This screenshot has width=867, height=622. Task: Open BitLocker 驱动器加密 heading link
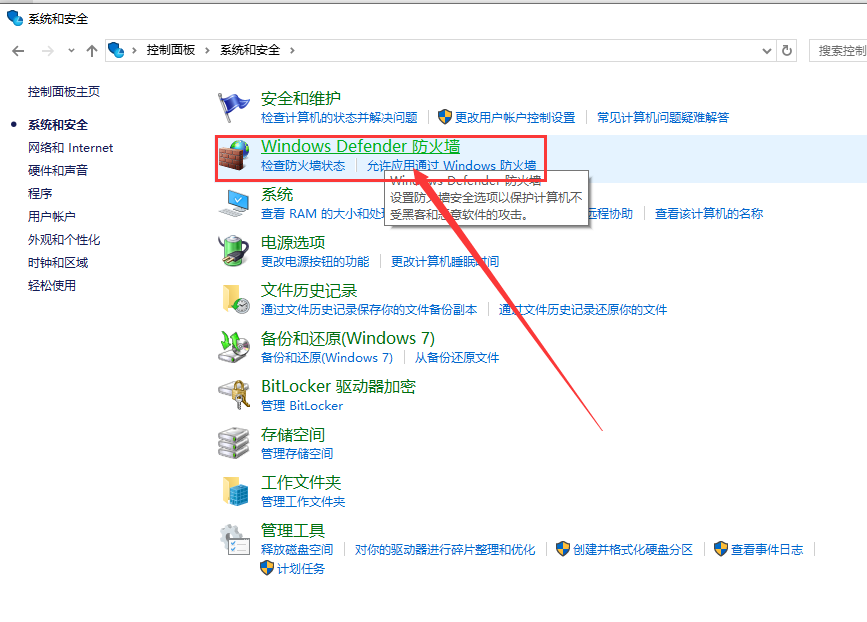pos(338,386)
